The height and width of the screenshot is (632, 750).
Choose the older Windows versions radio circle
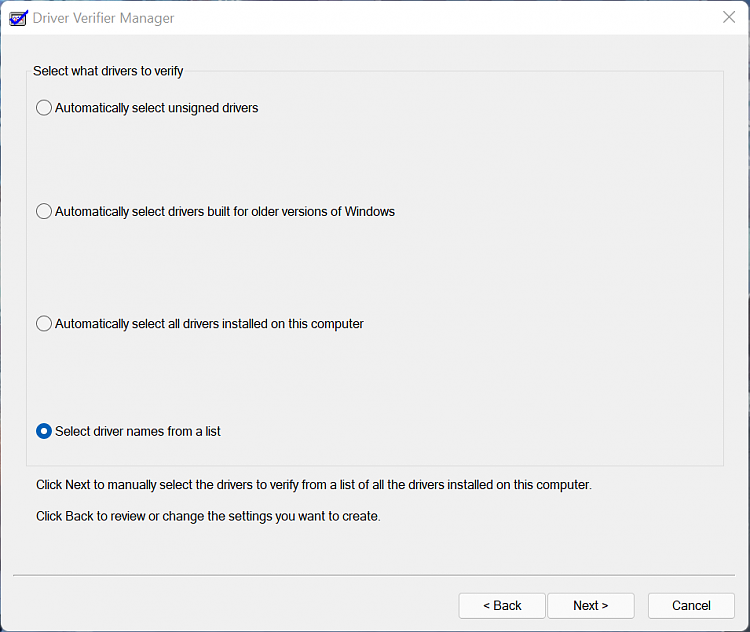pos(44,212)
